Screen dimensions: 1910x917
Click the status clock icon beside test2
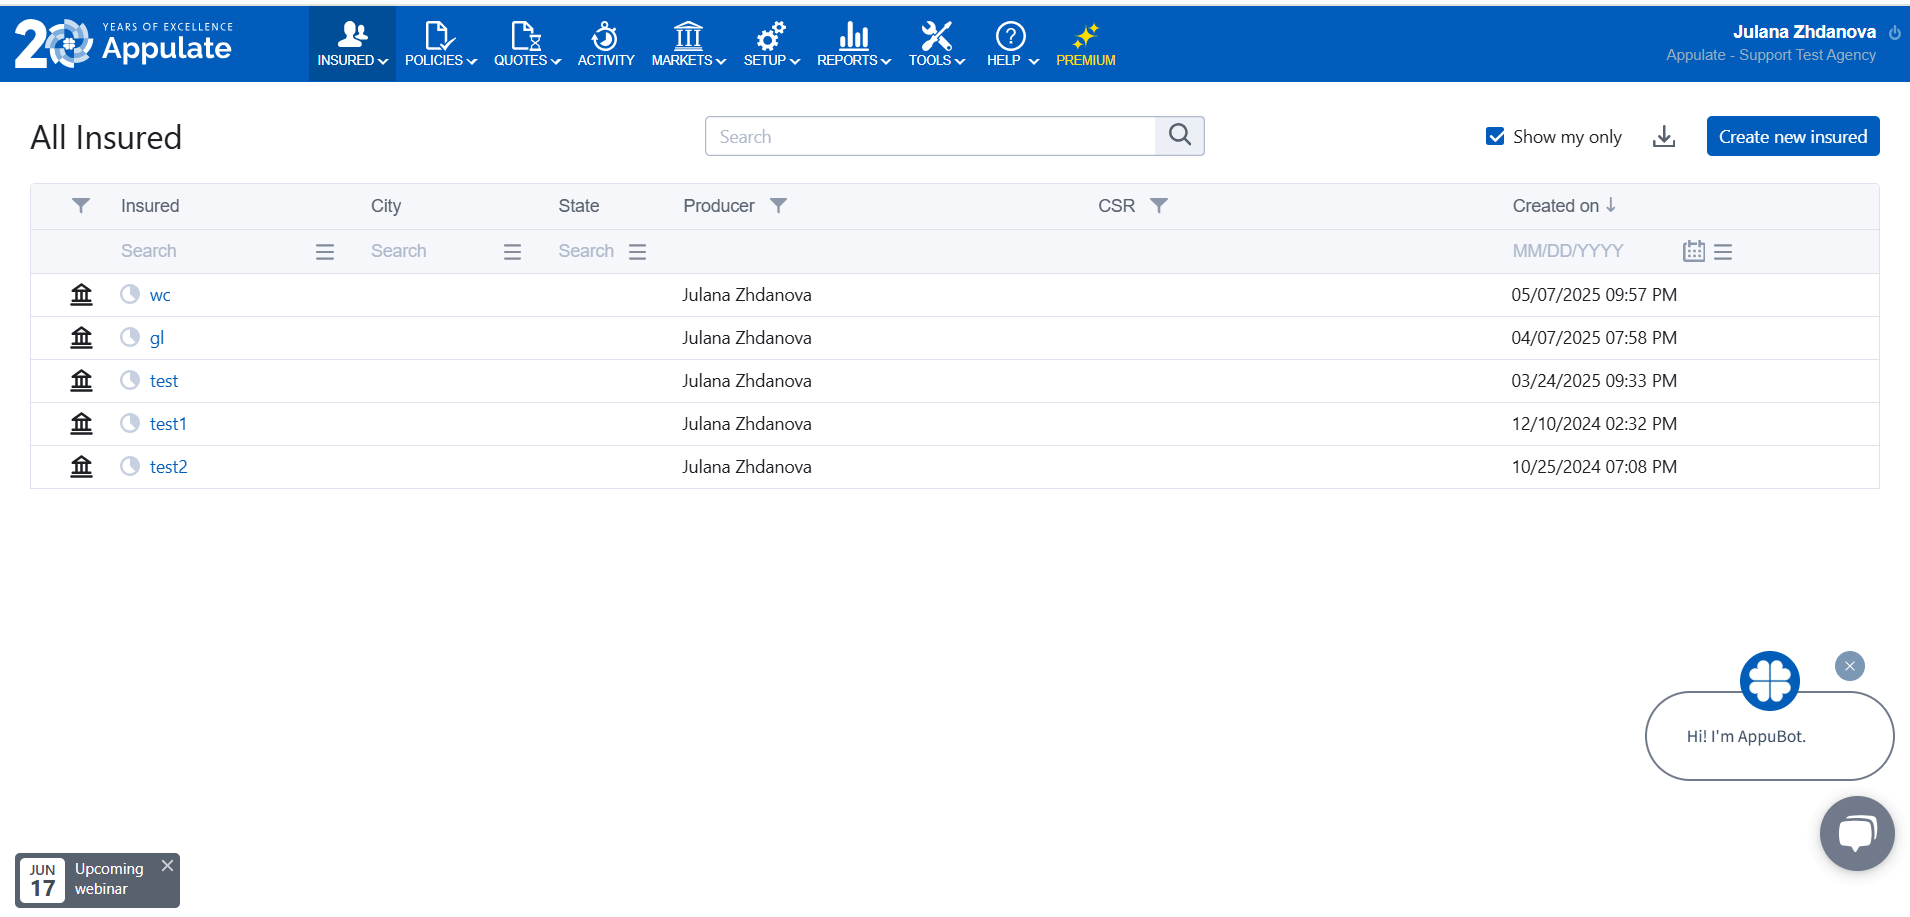tap(130, 466)
